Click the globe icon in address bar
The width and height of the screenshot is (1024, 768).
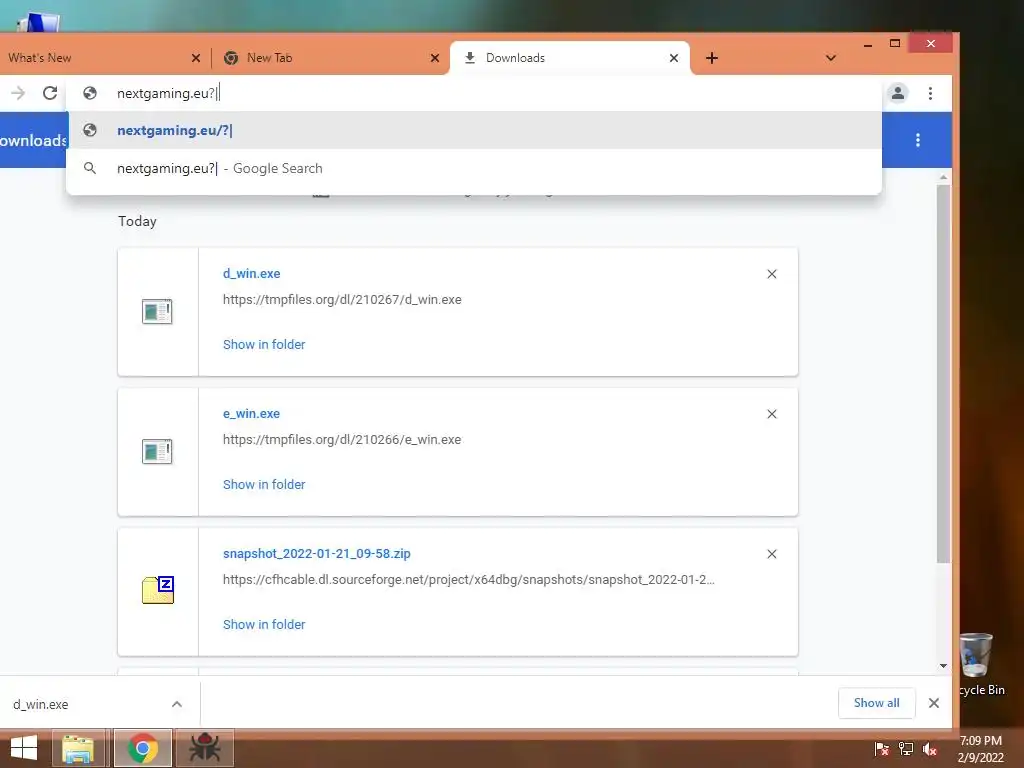point(90,93)
